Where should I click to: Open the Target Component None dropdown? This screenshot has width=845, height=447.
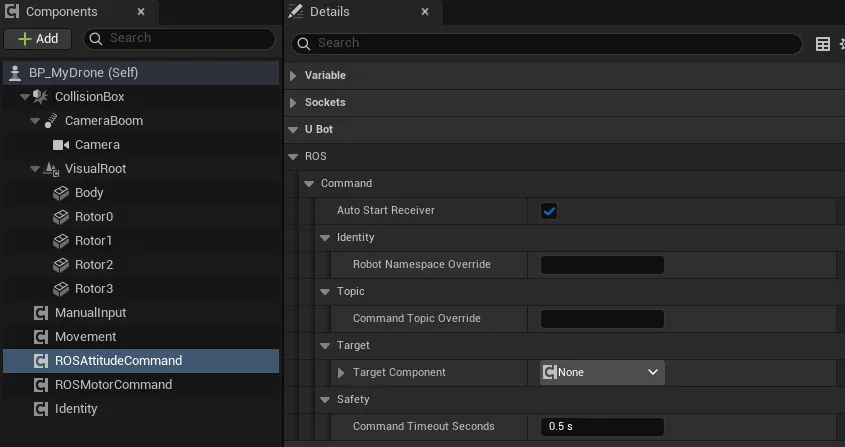(602, 373)
